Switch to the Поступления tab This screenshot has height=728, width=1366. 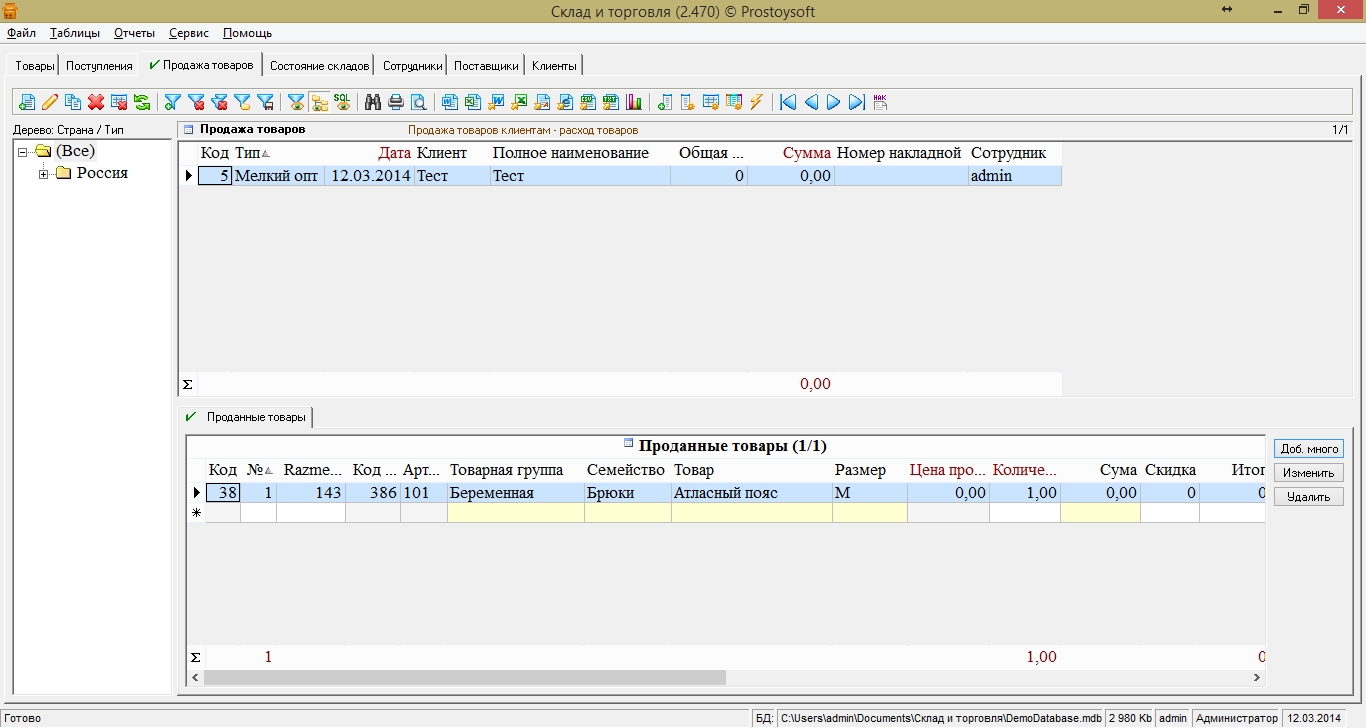coord(99,66)
